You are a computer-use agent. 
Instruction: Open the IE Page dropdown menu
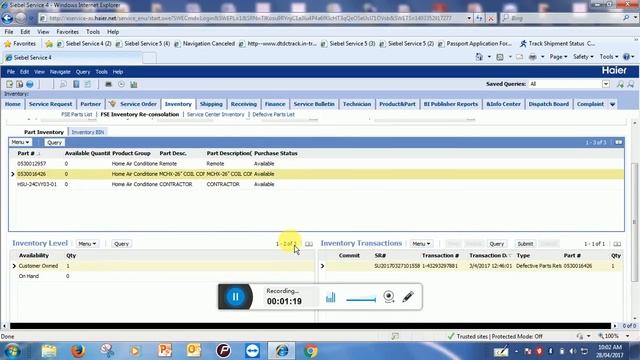tap(558, 57)
